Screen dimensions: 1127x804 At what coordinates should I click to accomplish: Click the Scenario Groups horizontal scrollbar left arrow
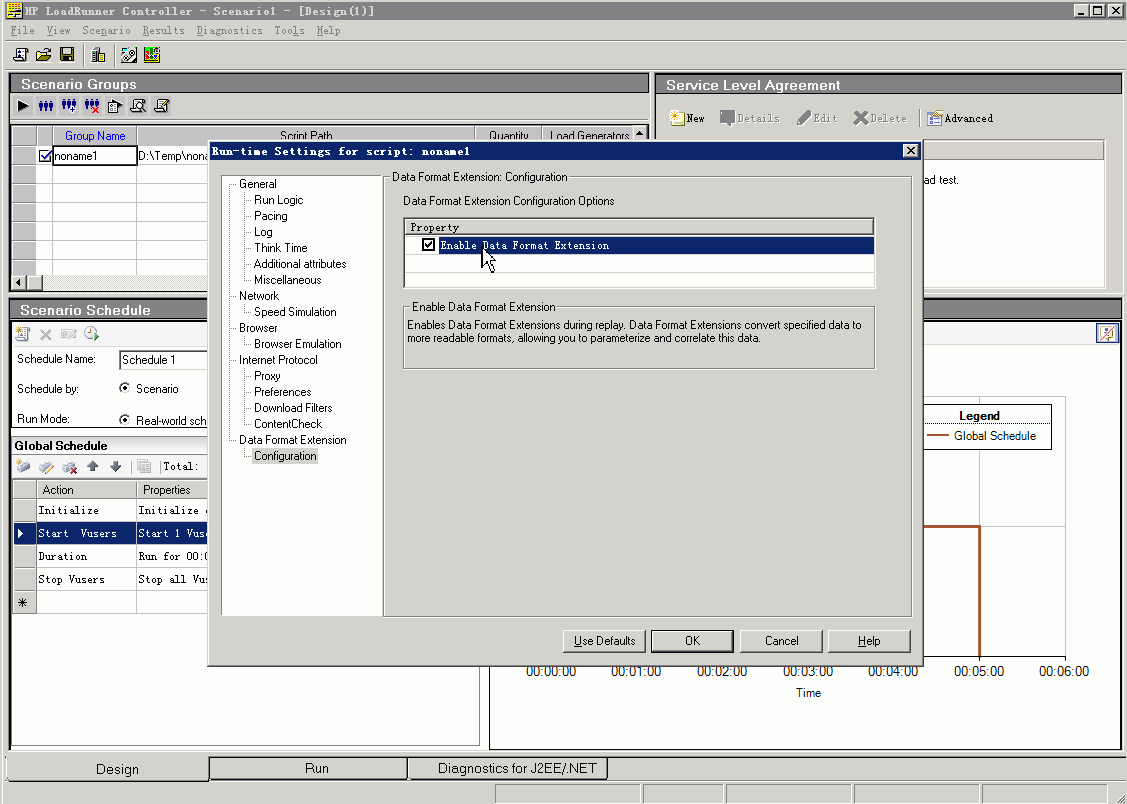(x=19, y=282)
